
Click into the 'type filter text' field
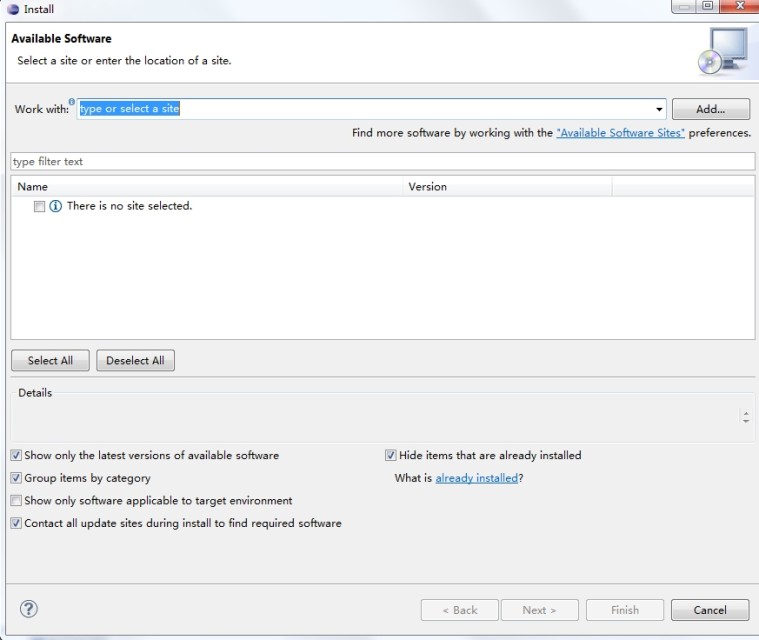382,161
